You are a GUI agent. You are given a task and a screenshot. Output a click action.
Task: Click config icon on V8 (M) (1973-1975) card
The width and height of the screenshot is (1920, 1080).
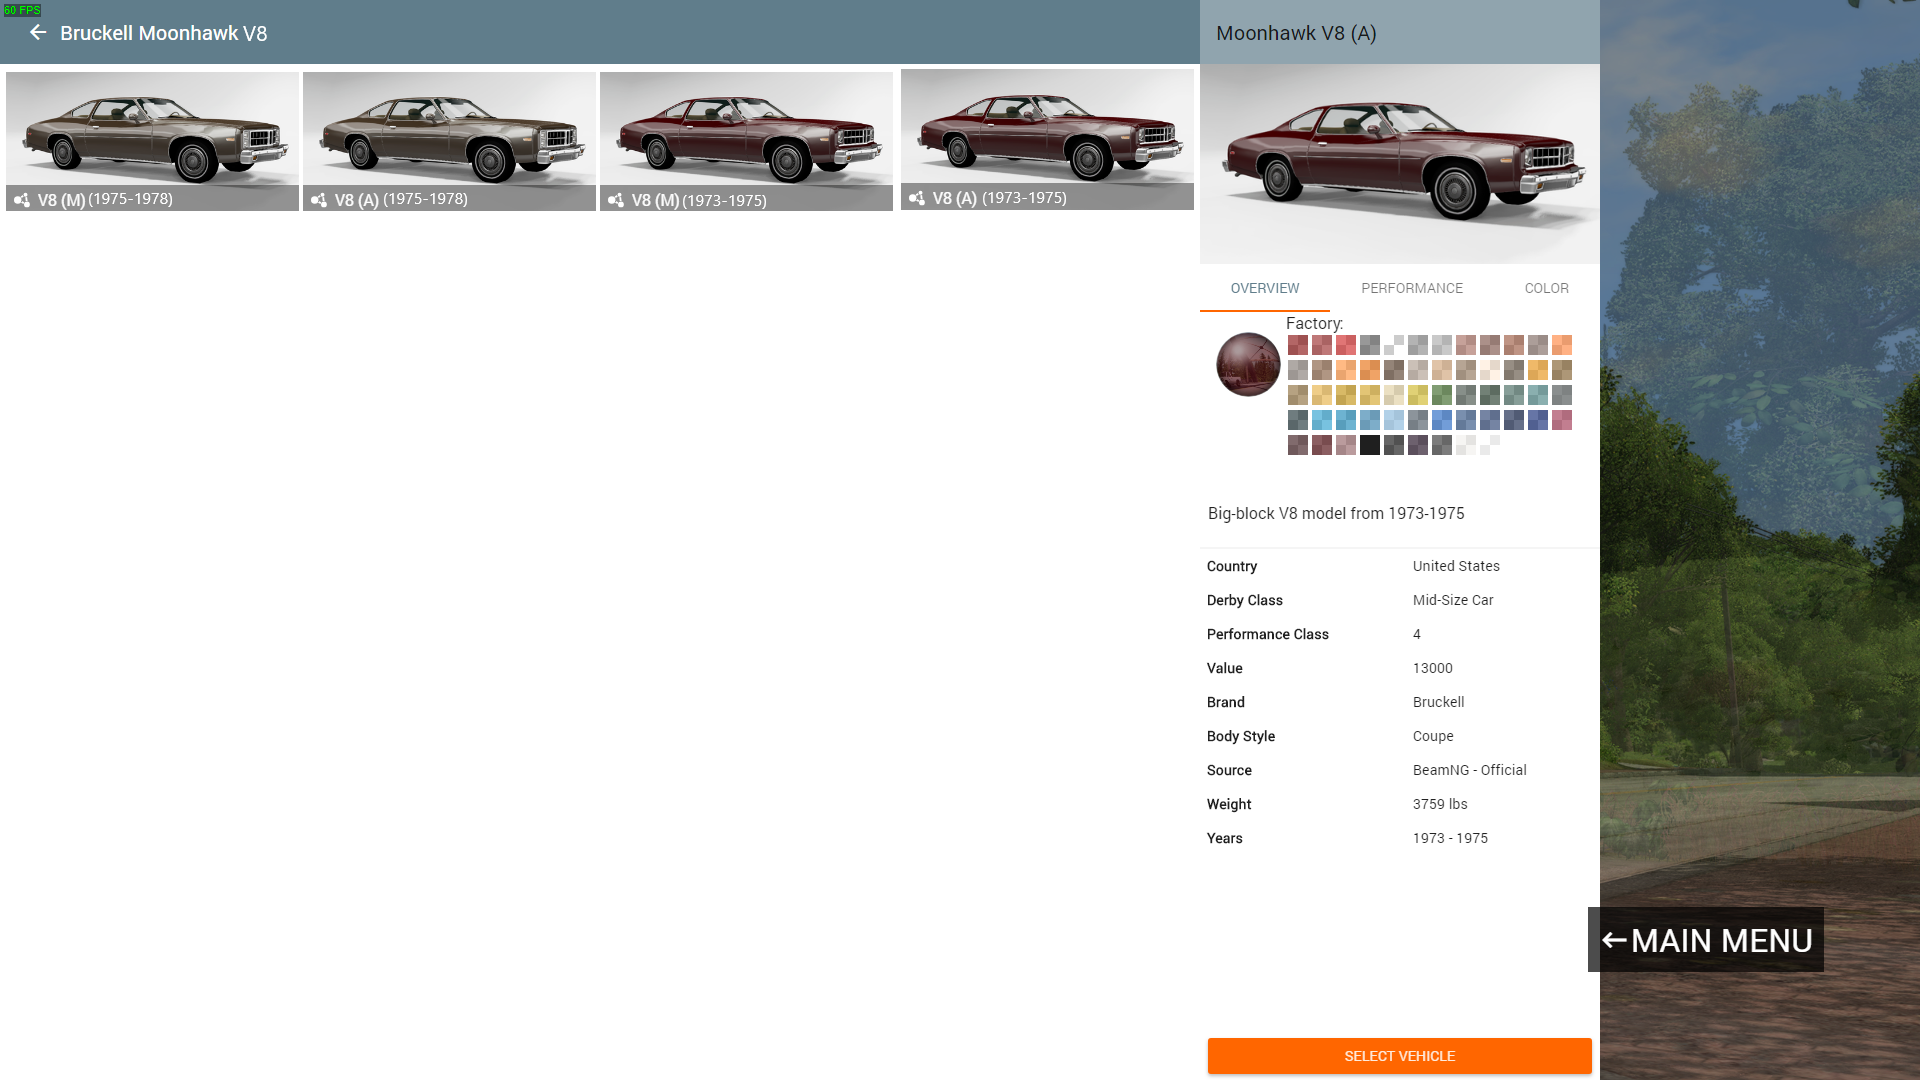tap(616, 200)
